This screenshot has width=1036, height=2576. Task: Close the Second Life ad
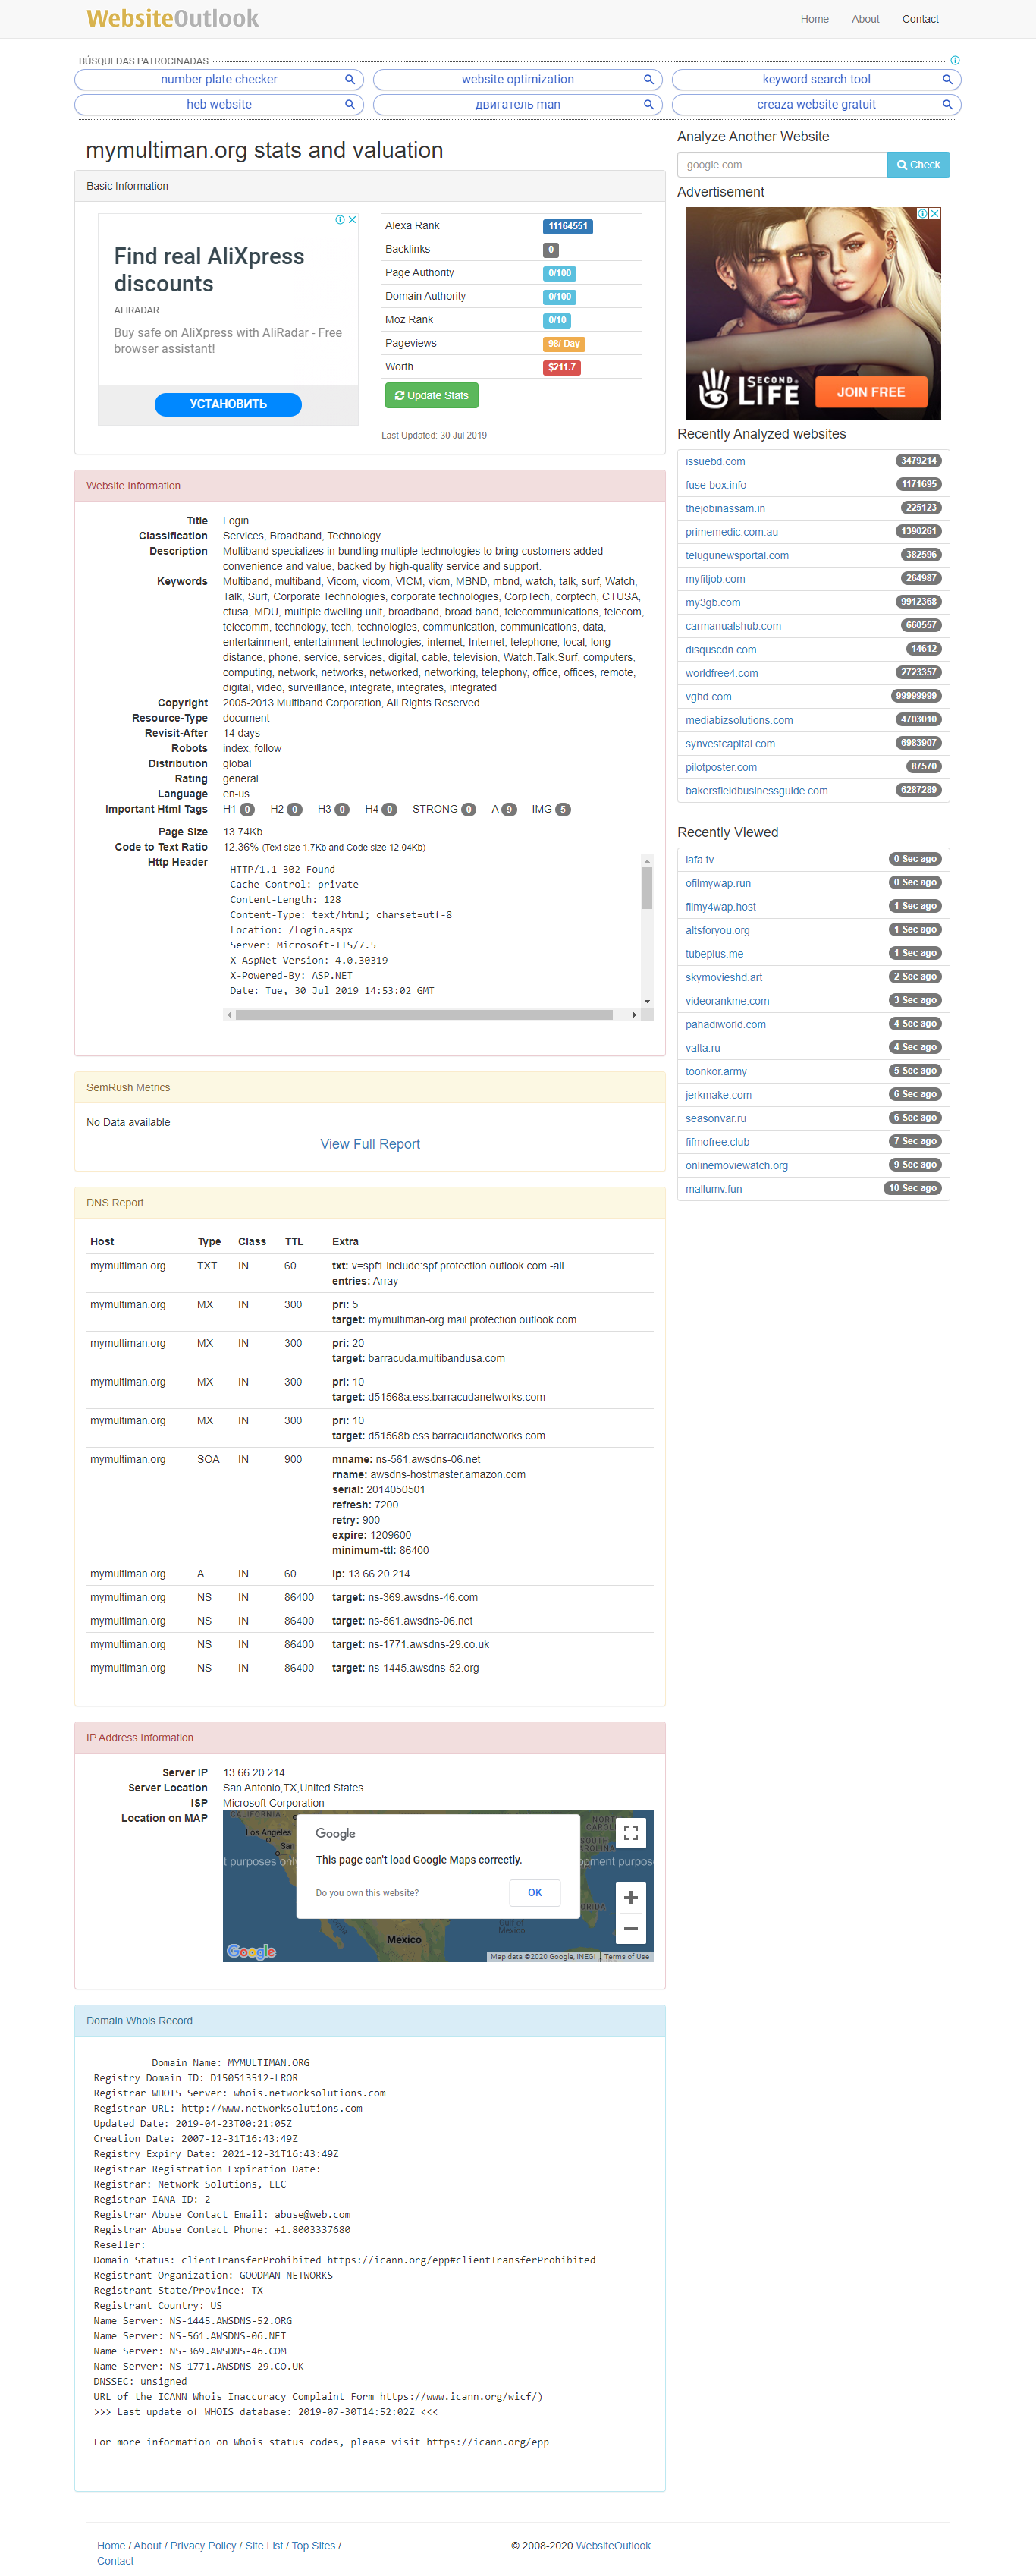[x=935, y=214]
